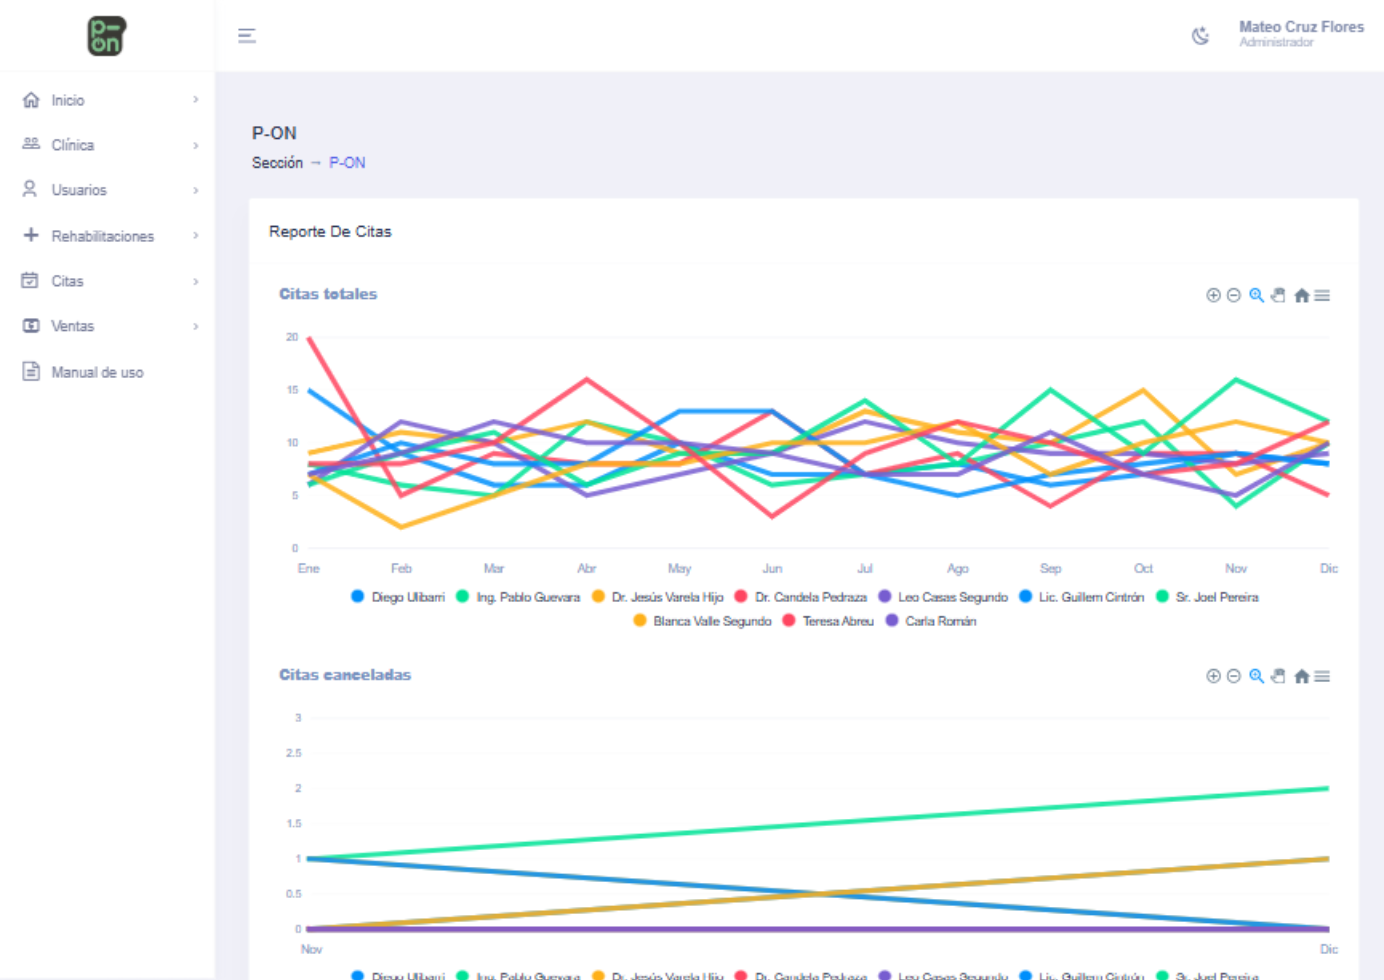
Task: Open the Citas totales chart export menu
Action: coord(1322,295)
